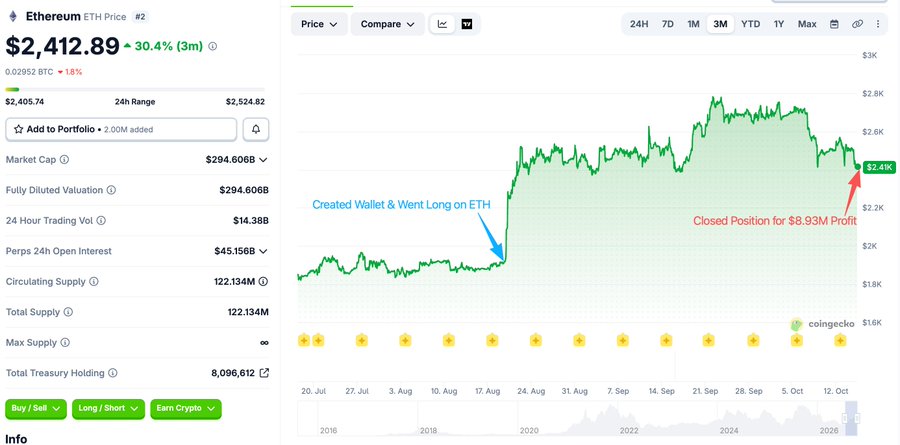Click the $2,412.89 price text
The width and height of the screenshot is (900, 445).
pyautogui.click(x=62, y=46)
